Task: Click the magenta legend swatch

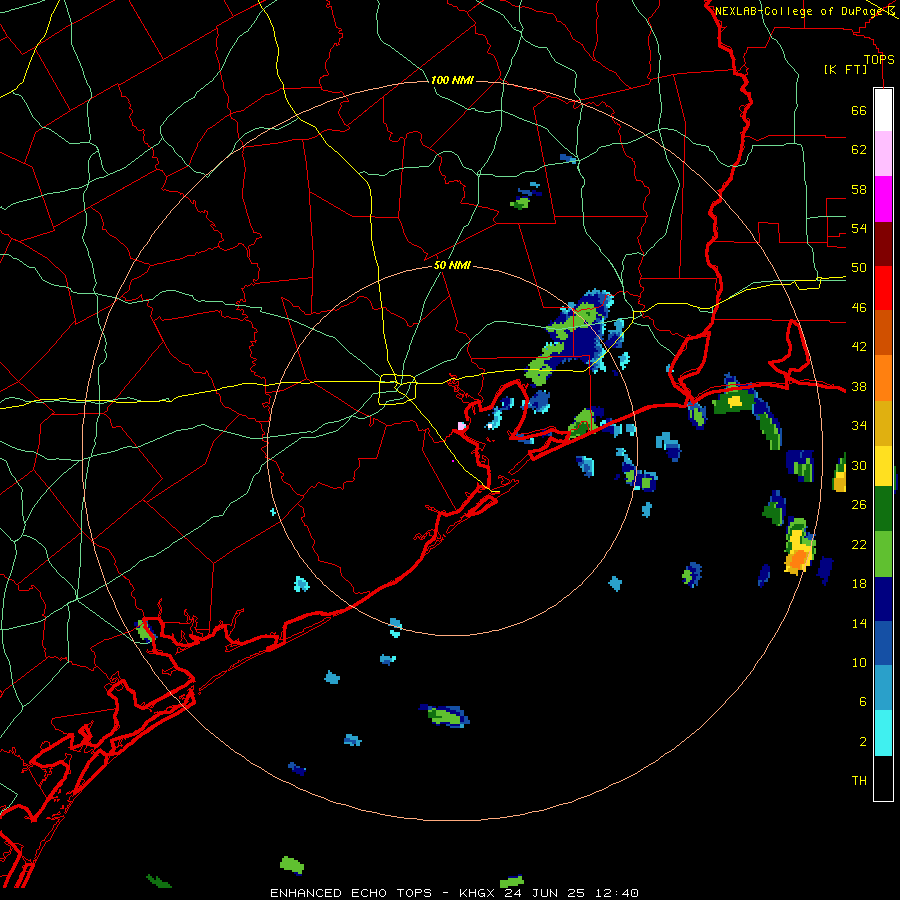Action: tap(883, 199)
